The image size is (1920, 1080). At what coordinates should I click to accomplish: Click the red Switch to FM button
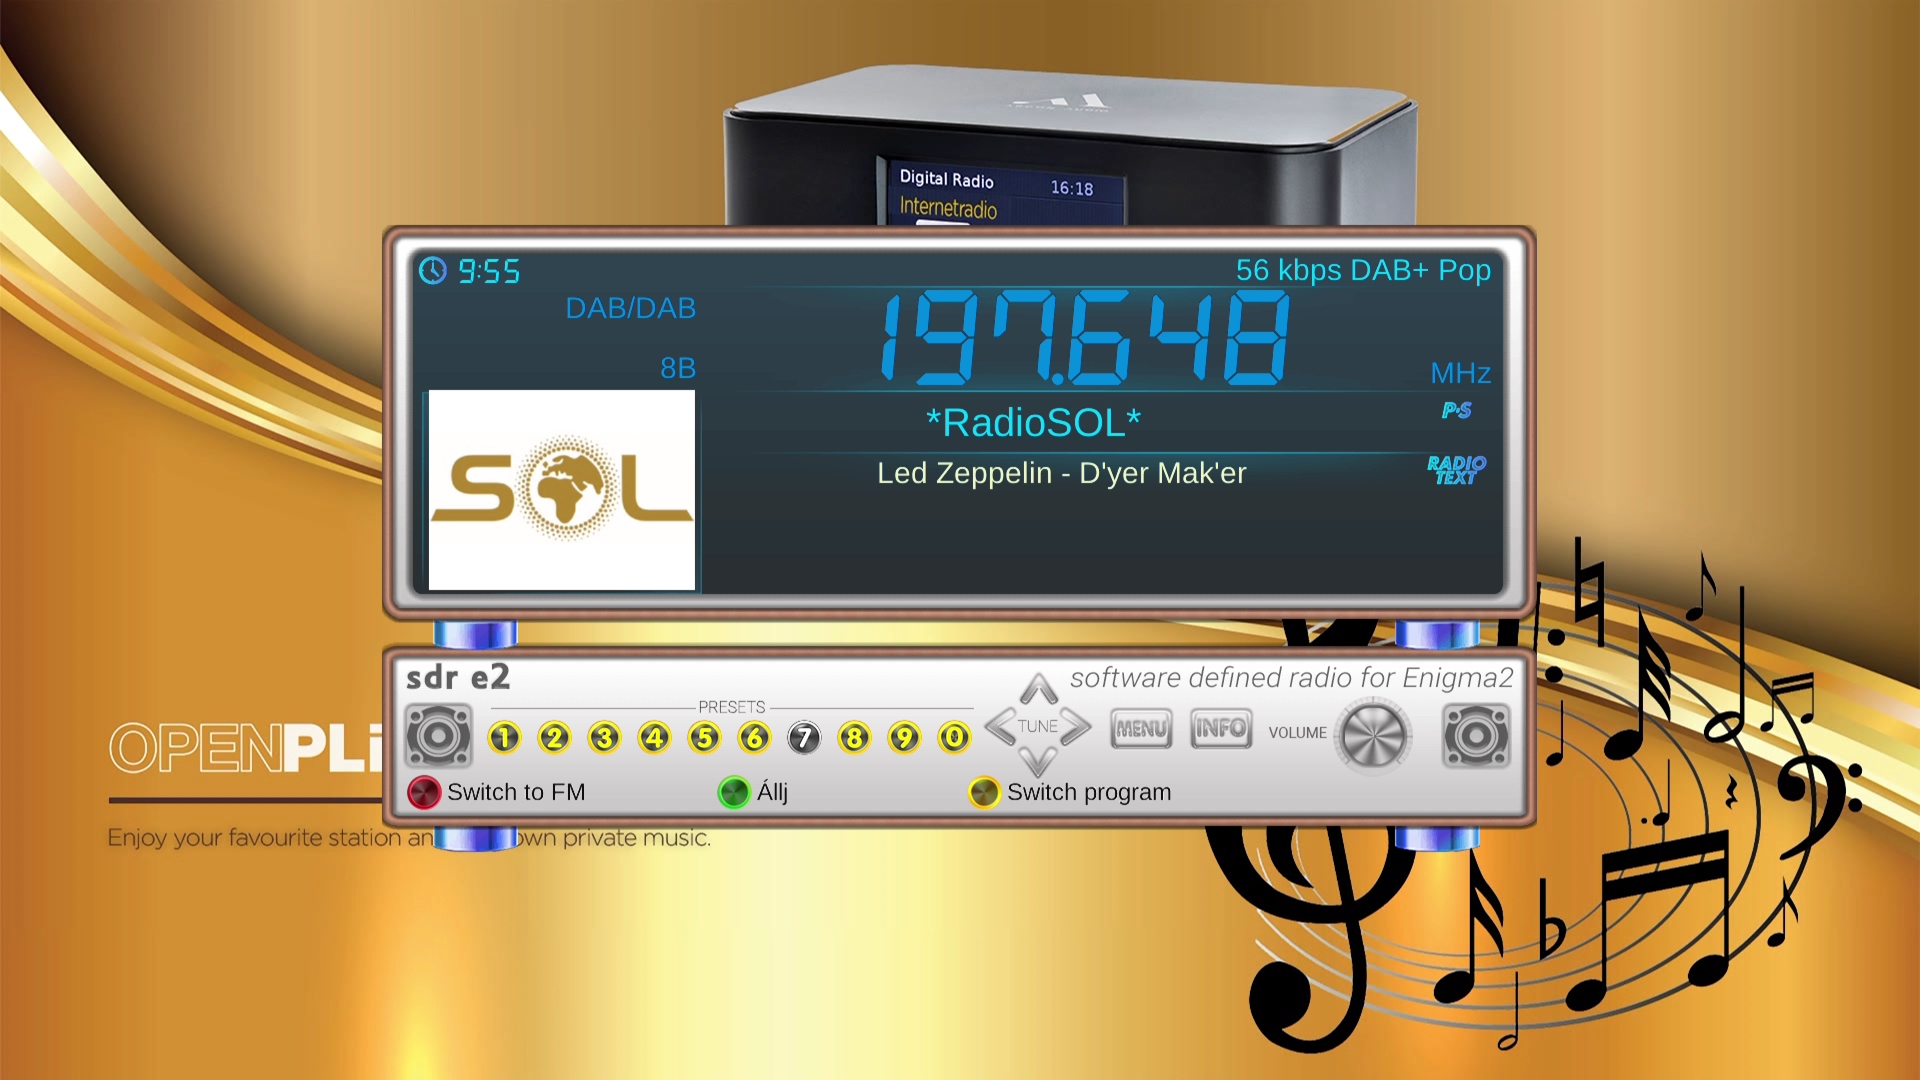424,792
